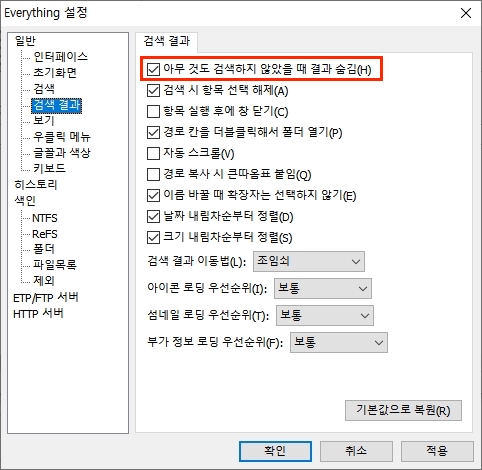Open '파일목록' index settings
The image size is (482, 470).
(x=55, y=265)
